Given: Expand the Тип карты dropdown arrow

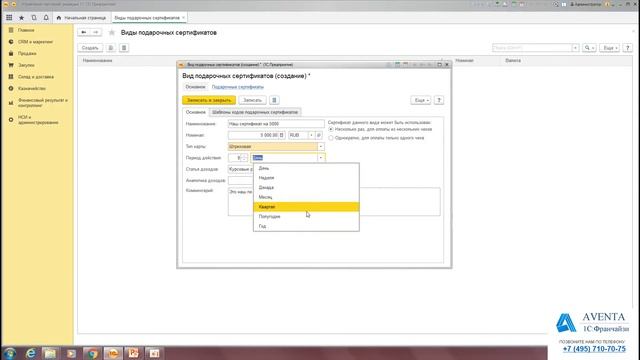Looking at the screenshot, I should pyautogui.click(x=321, y=147).
